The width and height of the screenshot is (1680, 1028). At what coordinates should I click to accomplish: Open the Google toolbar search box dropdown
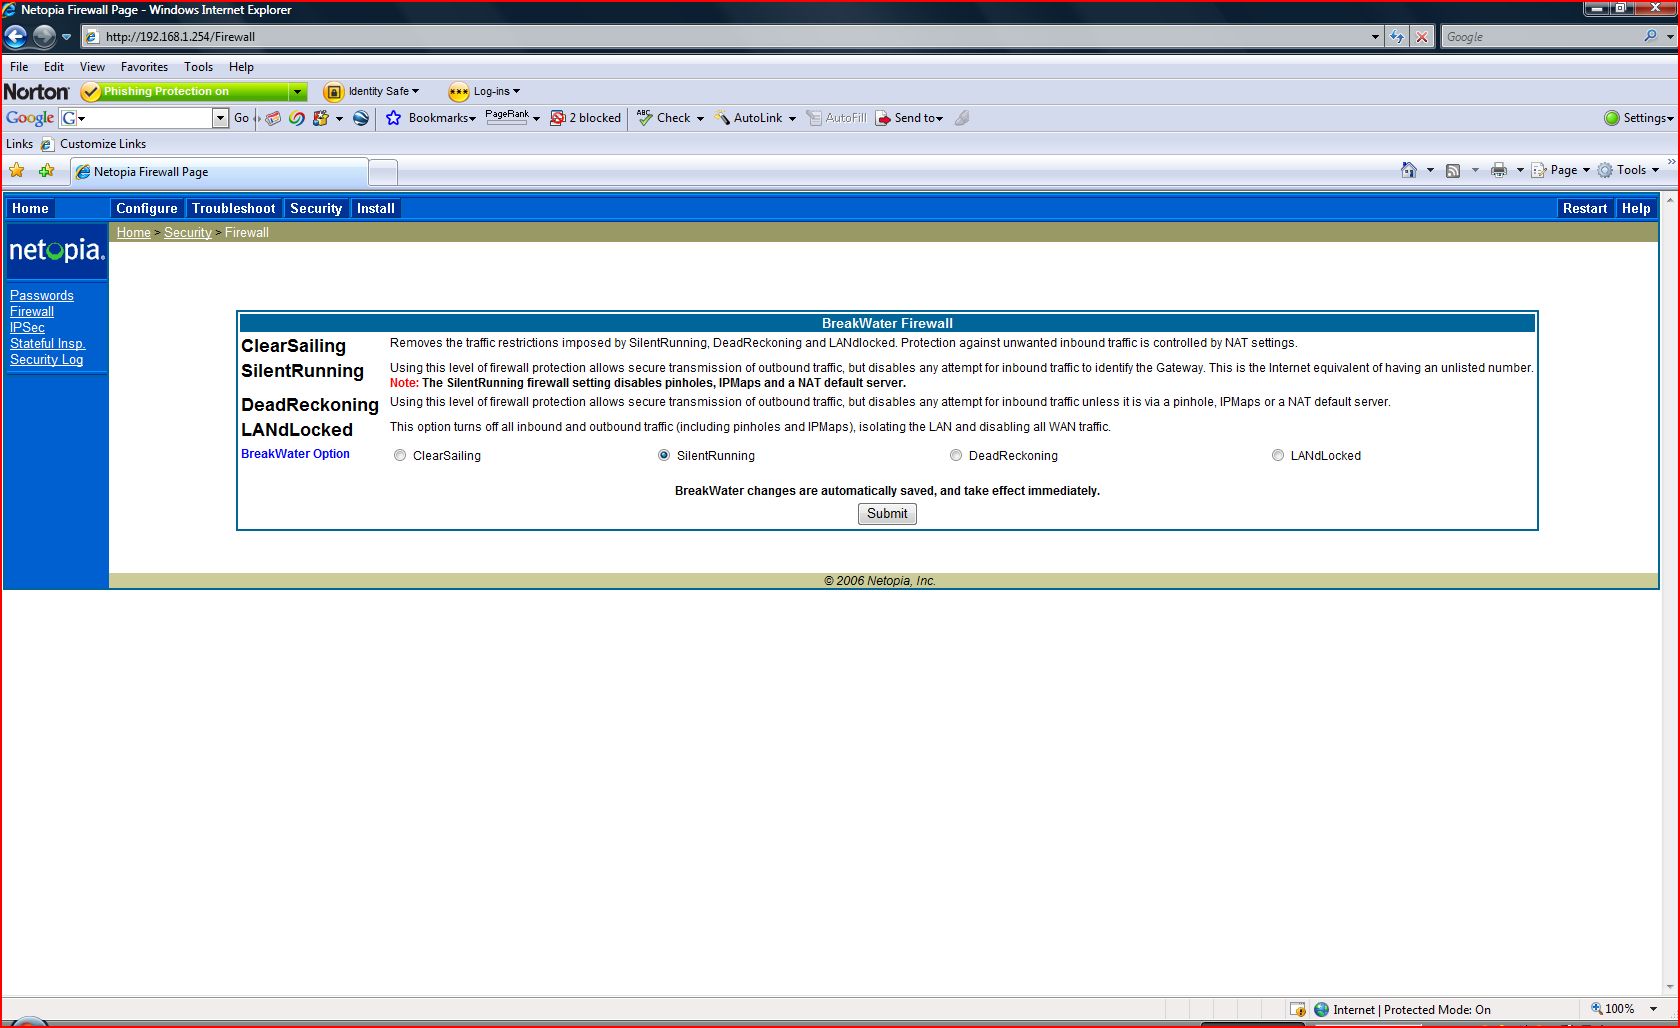(221, 118)
